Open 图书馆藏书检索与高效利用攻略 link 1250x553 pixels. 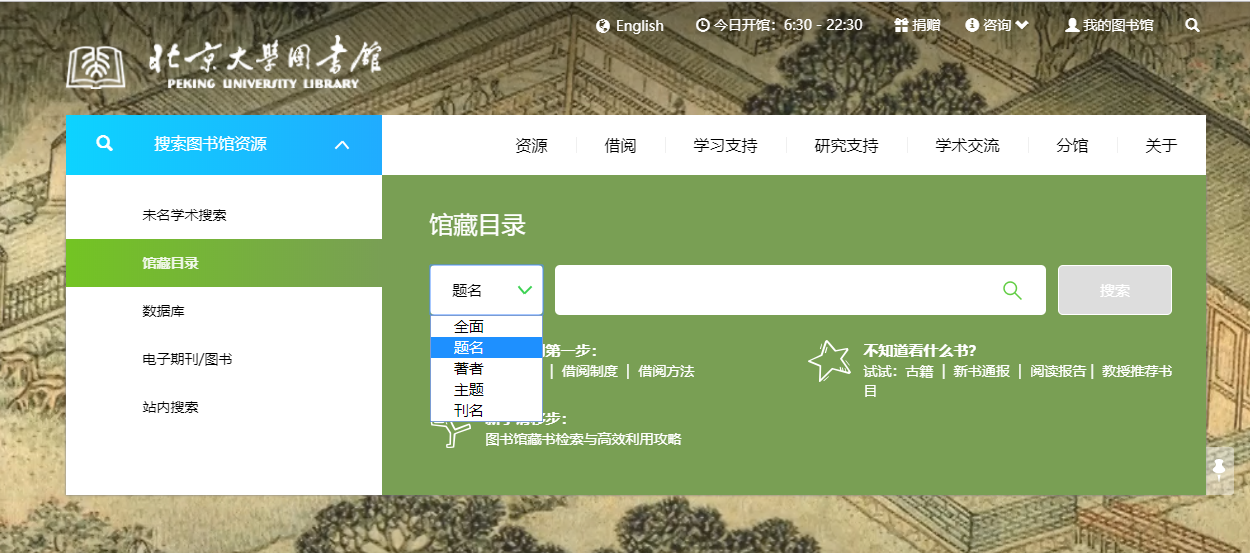[583, 438]
